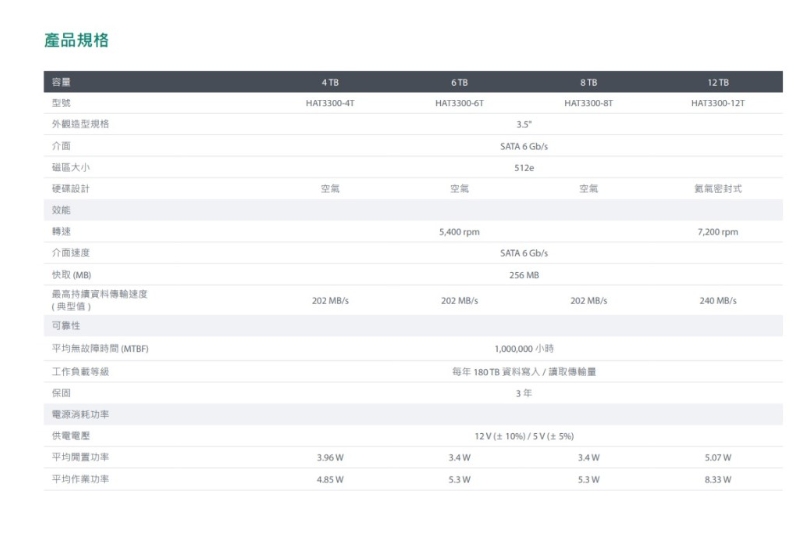Click the 3.96 W idle power value

coord(330,458)
